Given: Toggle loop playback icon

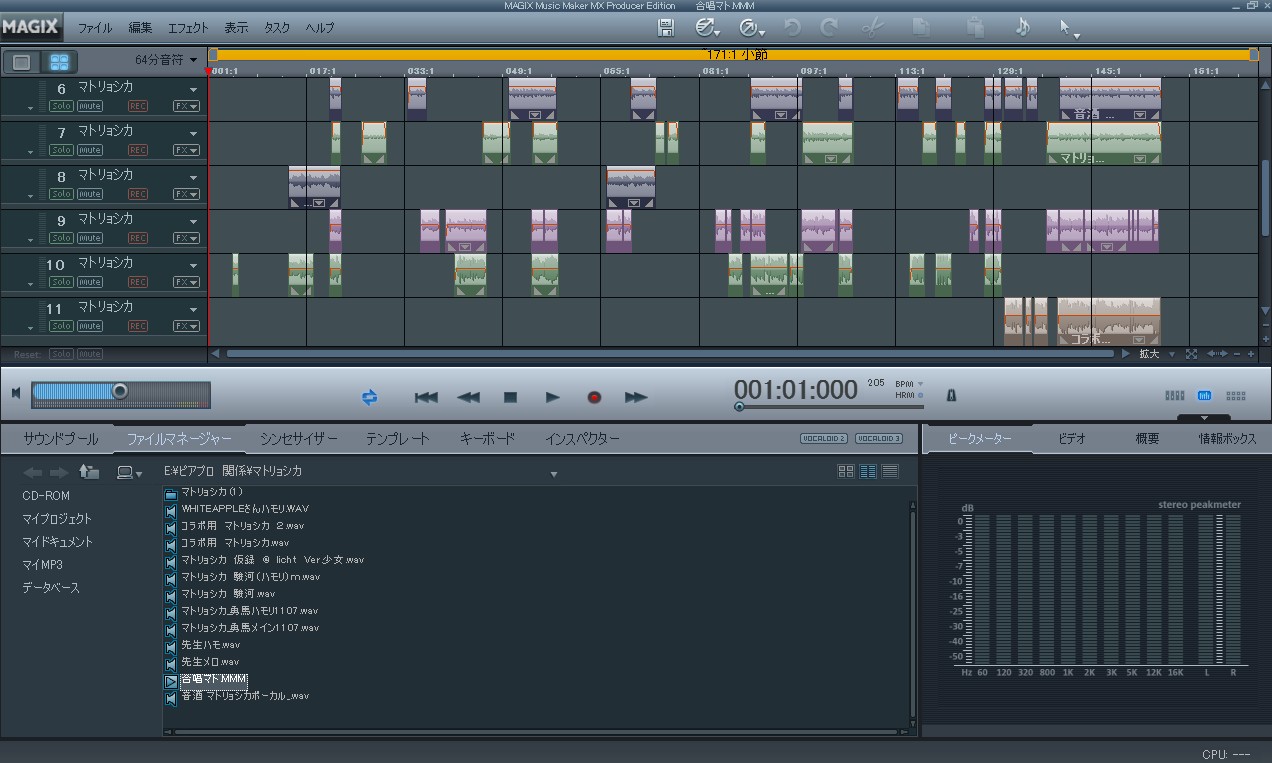Looking at the screenshot, I should 370,397.
